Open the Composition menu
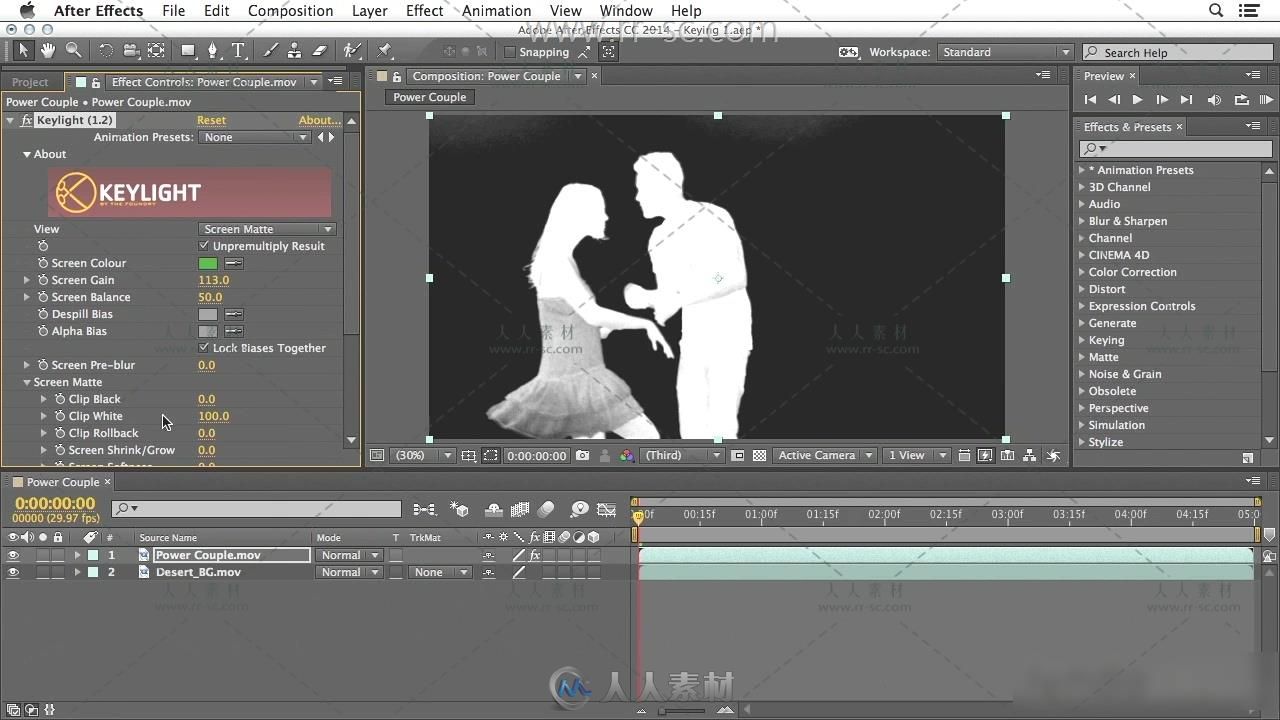Image resolution: width=1280 pixels, height=720 pixels. point(290,10)
